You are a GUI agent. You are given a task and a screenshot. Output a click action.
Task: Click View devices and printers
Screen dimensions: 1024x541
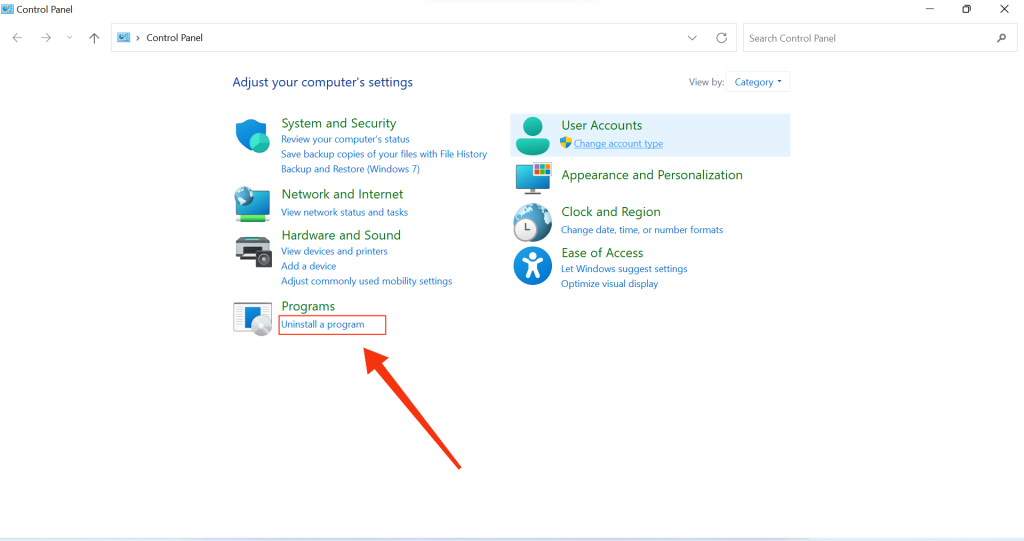click(x=334, y=252)
